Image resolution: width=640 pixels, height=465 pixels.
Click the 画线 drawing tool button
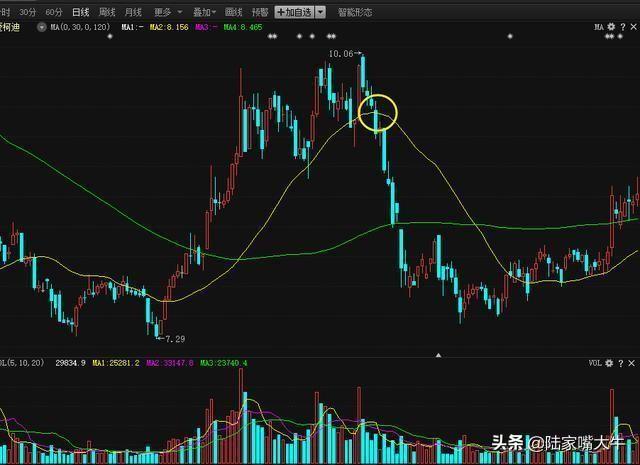[234, 12]
